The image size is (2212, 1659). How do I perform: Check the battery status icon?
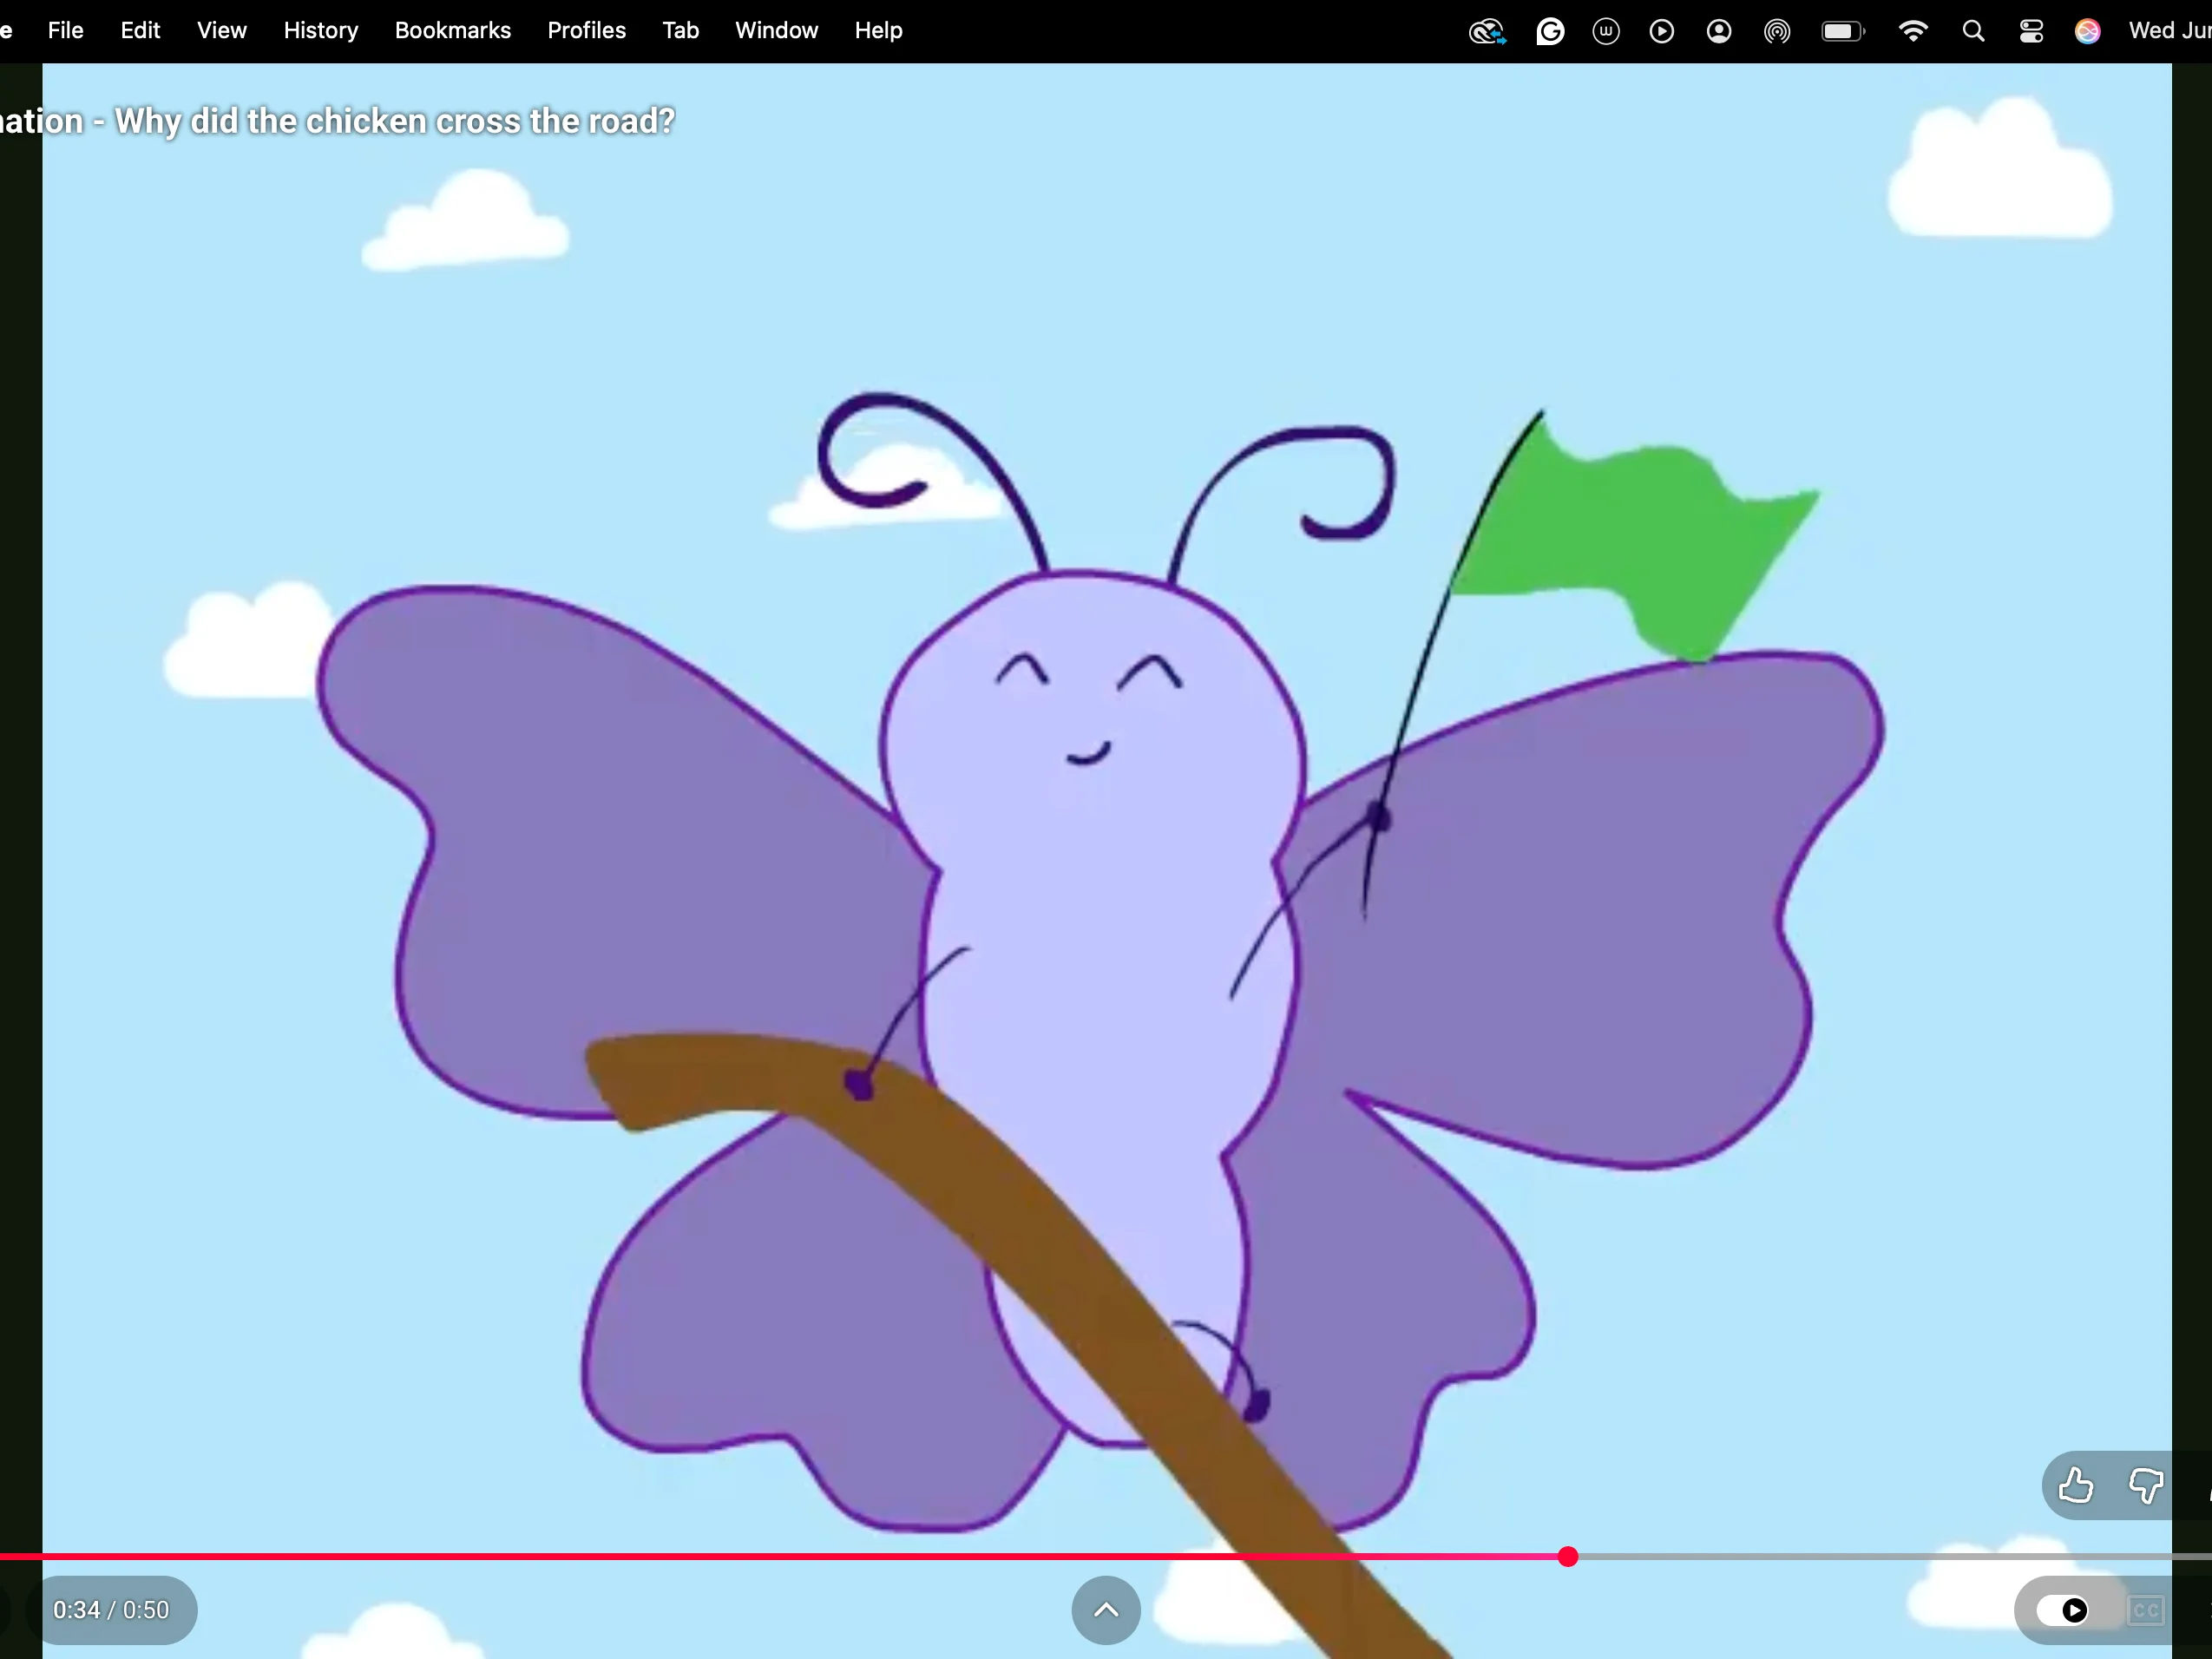[x=1843, y=32]
